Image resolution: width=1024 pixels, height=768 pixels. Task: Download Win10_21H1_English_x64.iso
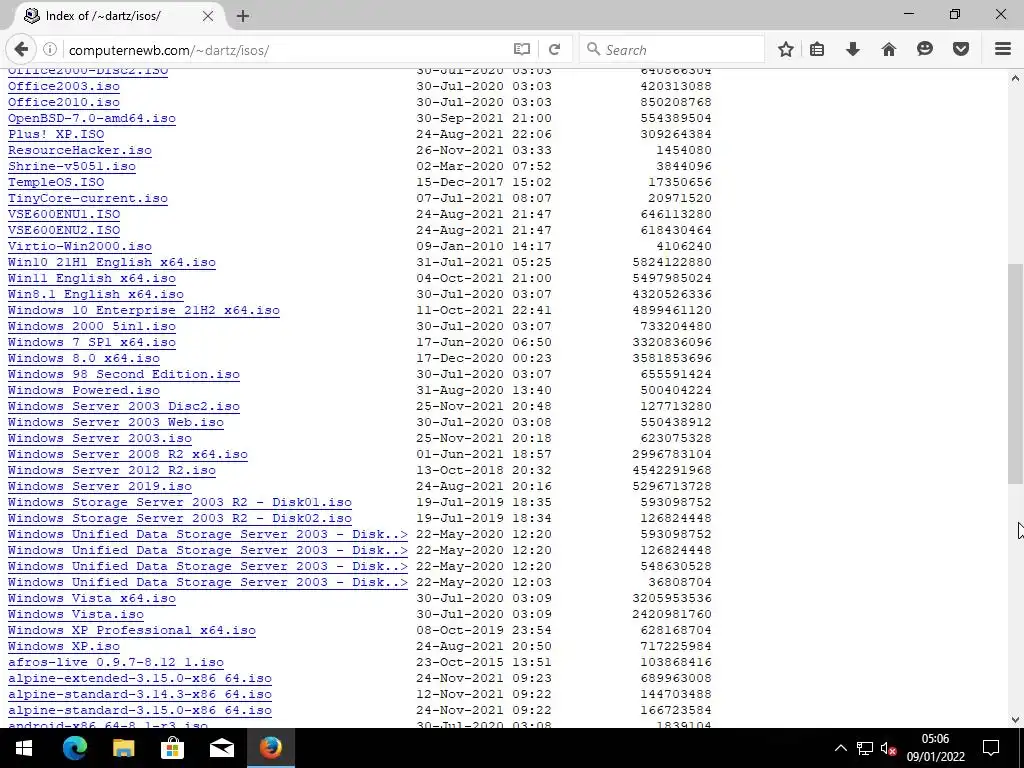[x=112, y=263]
